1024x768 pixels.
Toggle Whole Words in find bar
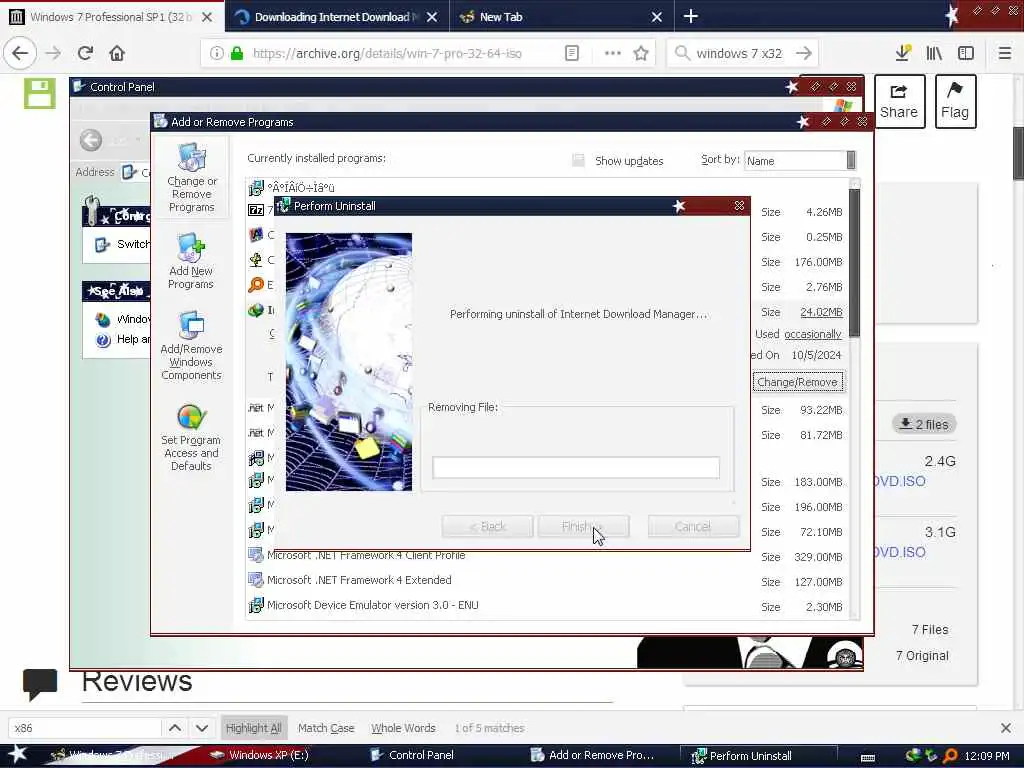pos(403,728)
